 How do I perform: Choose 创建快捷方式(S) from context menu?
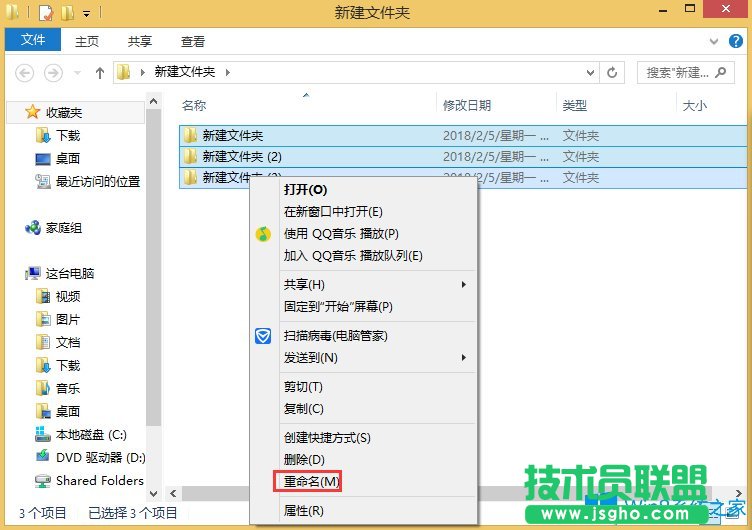point(327,437)
